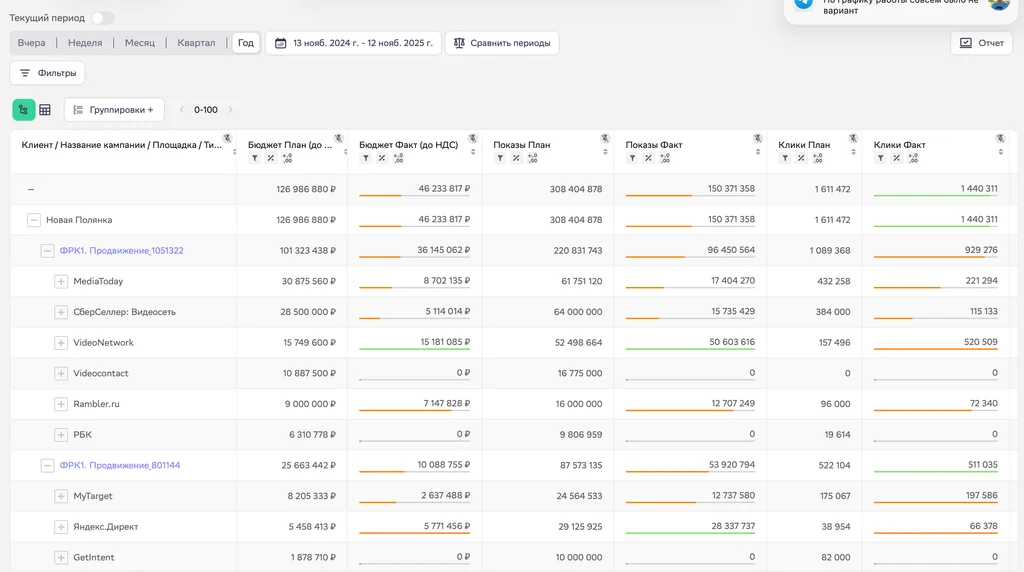The width and height of the screenshot is (1024, 572).
Task: Pin the Клики Факт column
Action: [1000, 138]
